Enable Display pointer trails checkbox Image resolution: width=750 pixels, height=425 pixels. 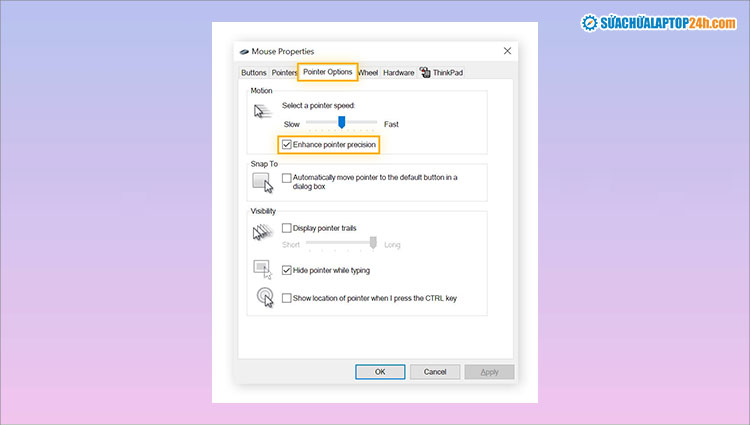tap(287, 228)
